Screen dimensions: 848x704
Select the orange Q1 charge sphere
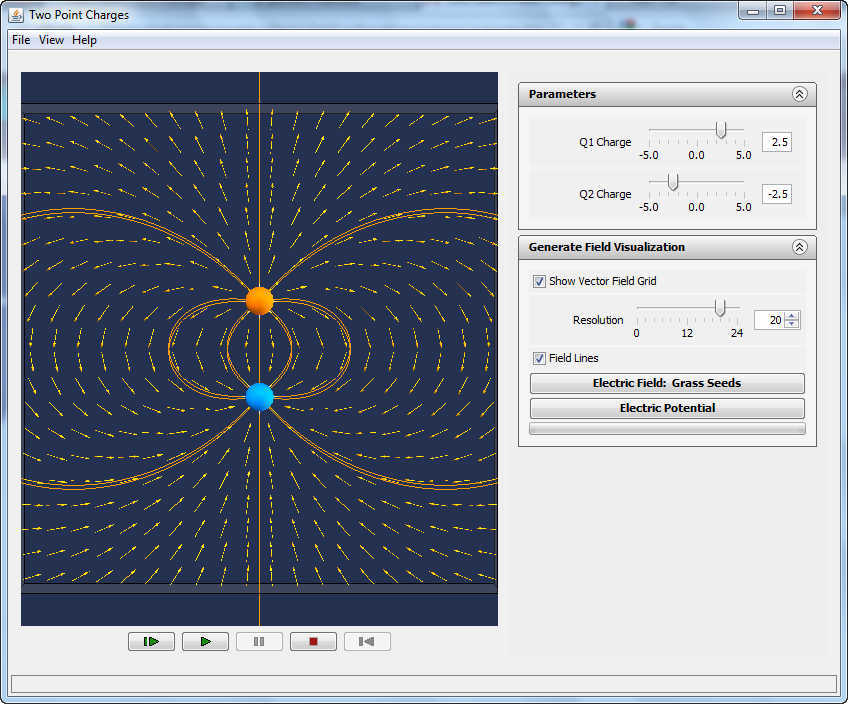pos(260,301)
